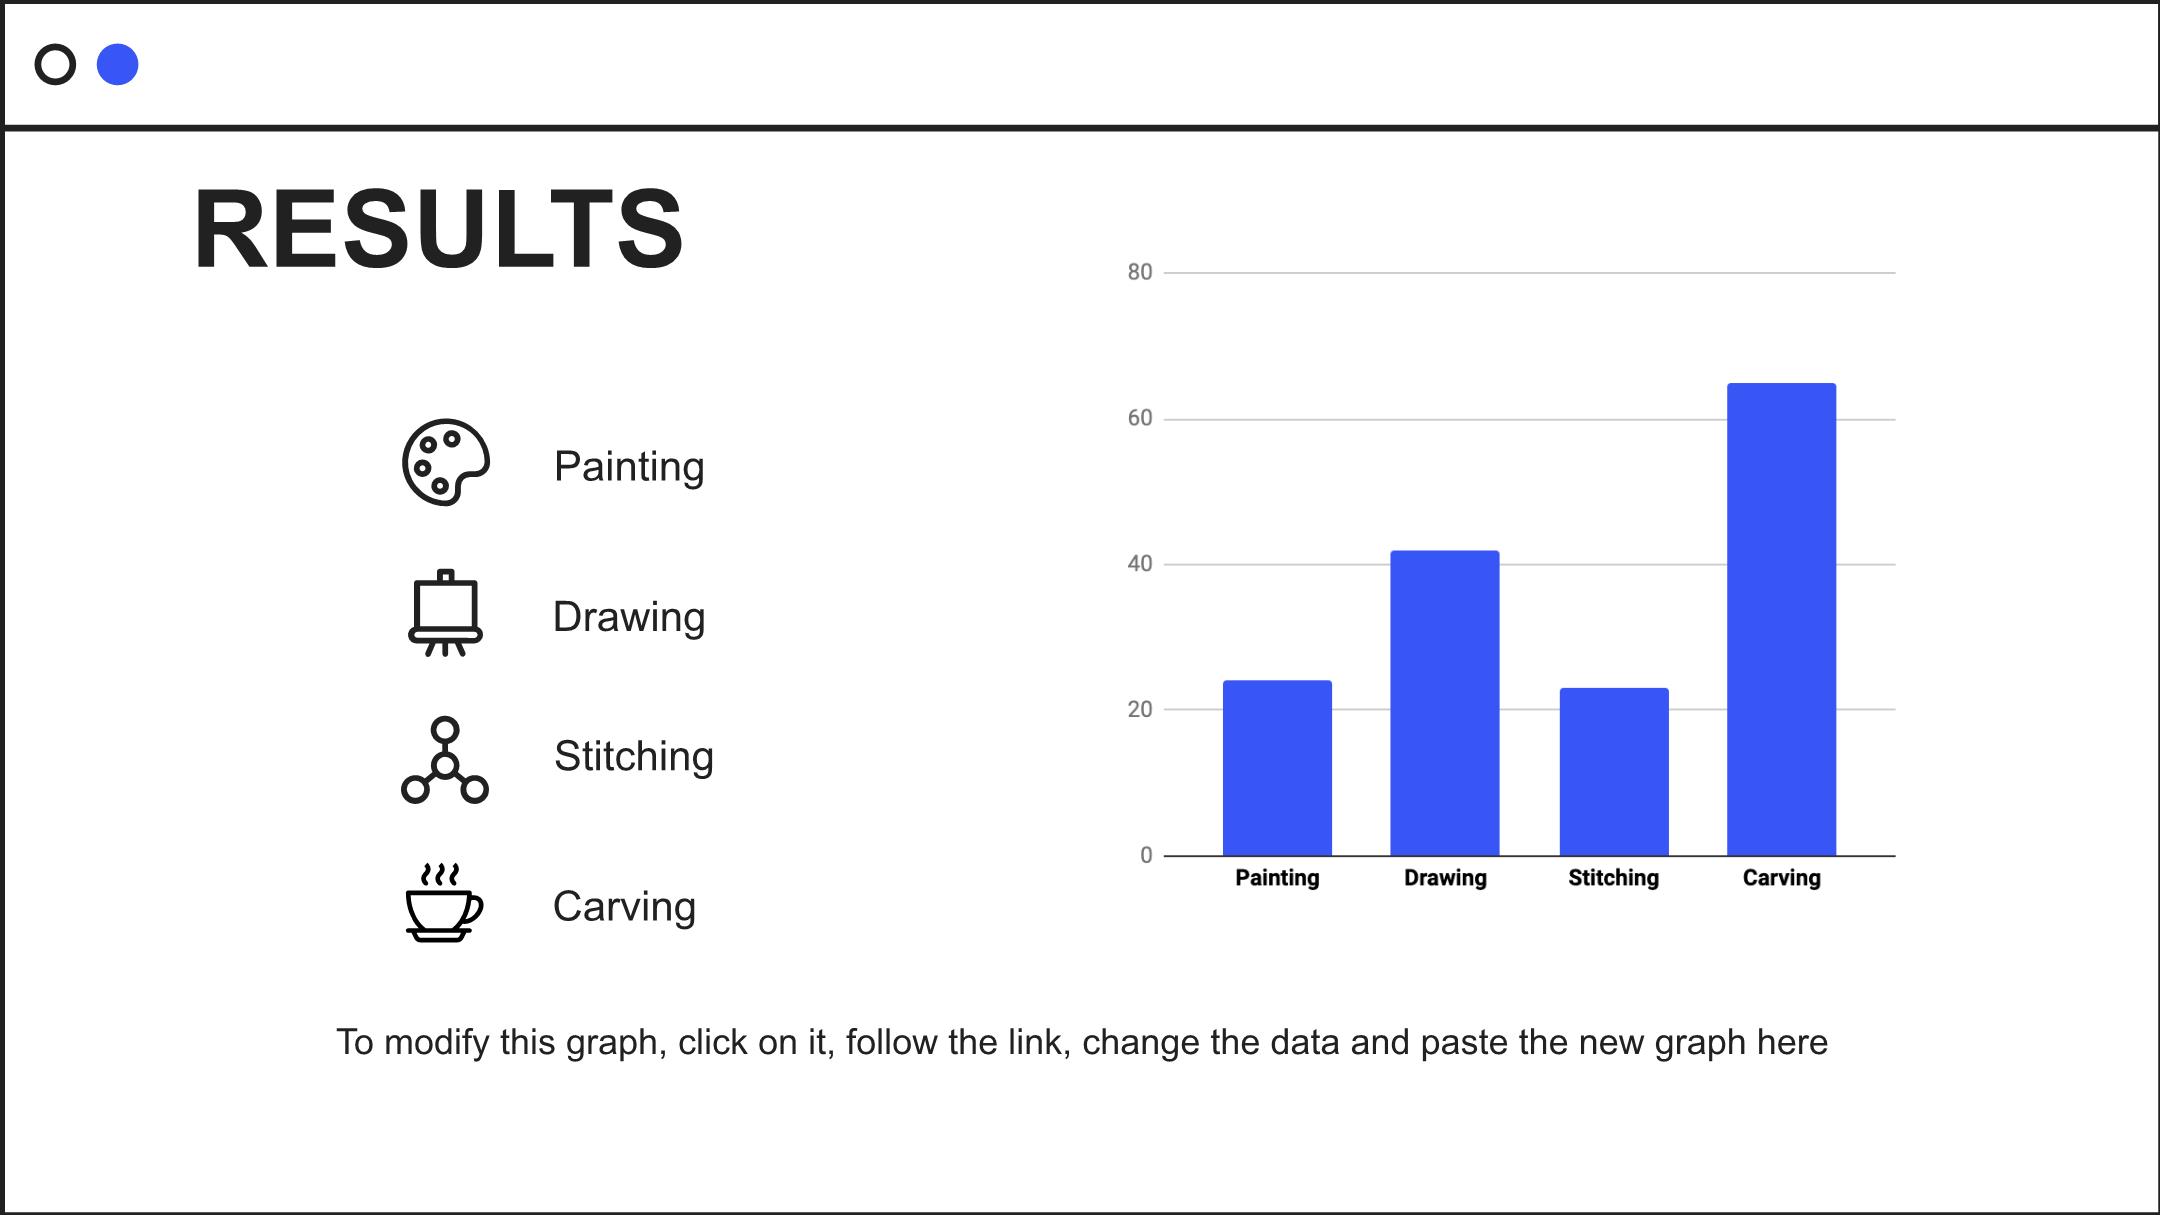The width and height of the screenshot is (2160, 1215).
Task: Click the paint palette icon
Action: tap(445, 462)
